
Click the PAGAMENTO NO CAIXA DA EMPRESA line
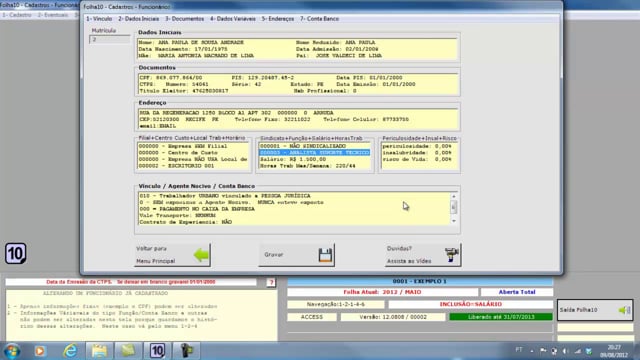click(197, 209)
